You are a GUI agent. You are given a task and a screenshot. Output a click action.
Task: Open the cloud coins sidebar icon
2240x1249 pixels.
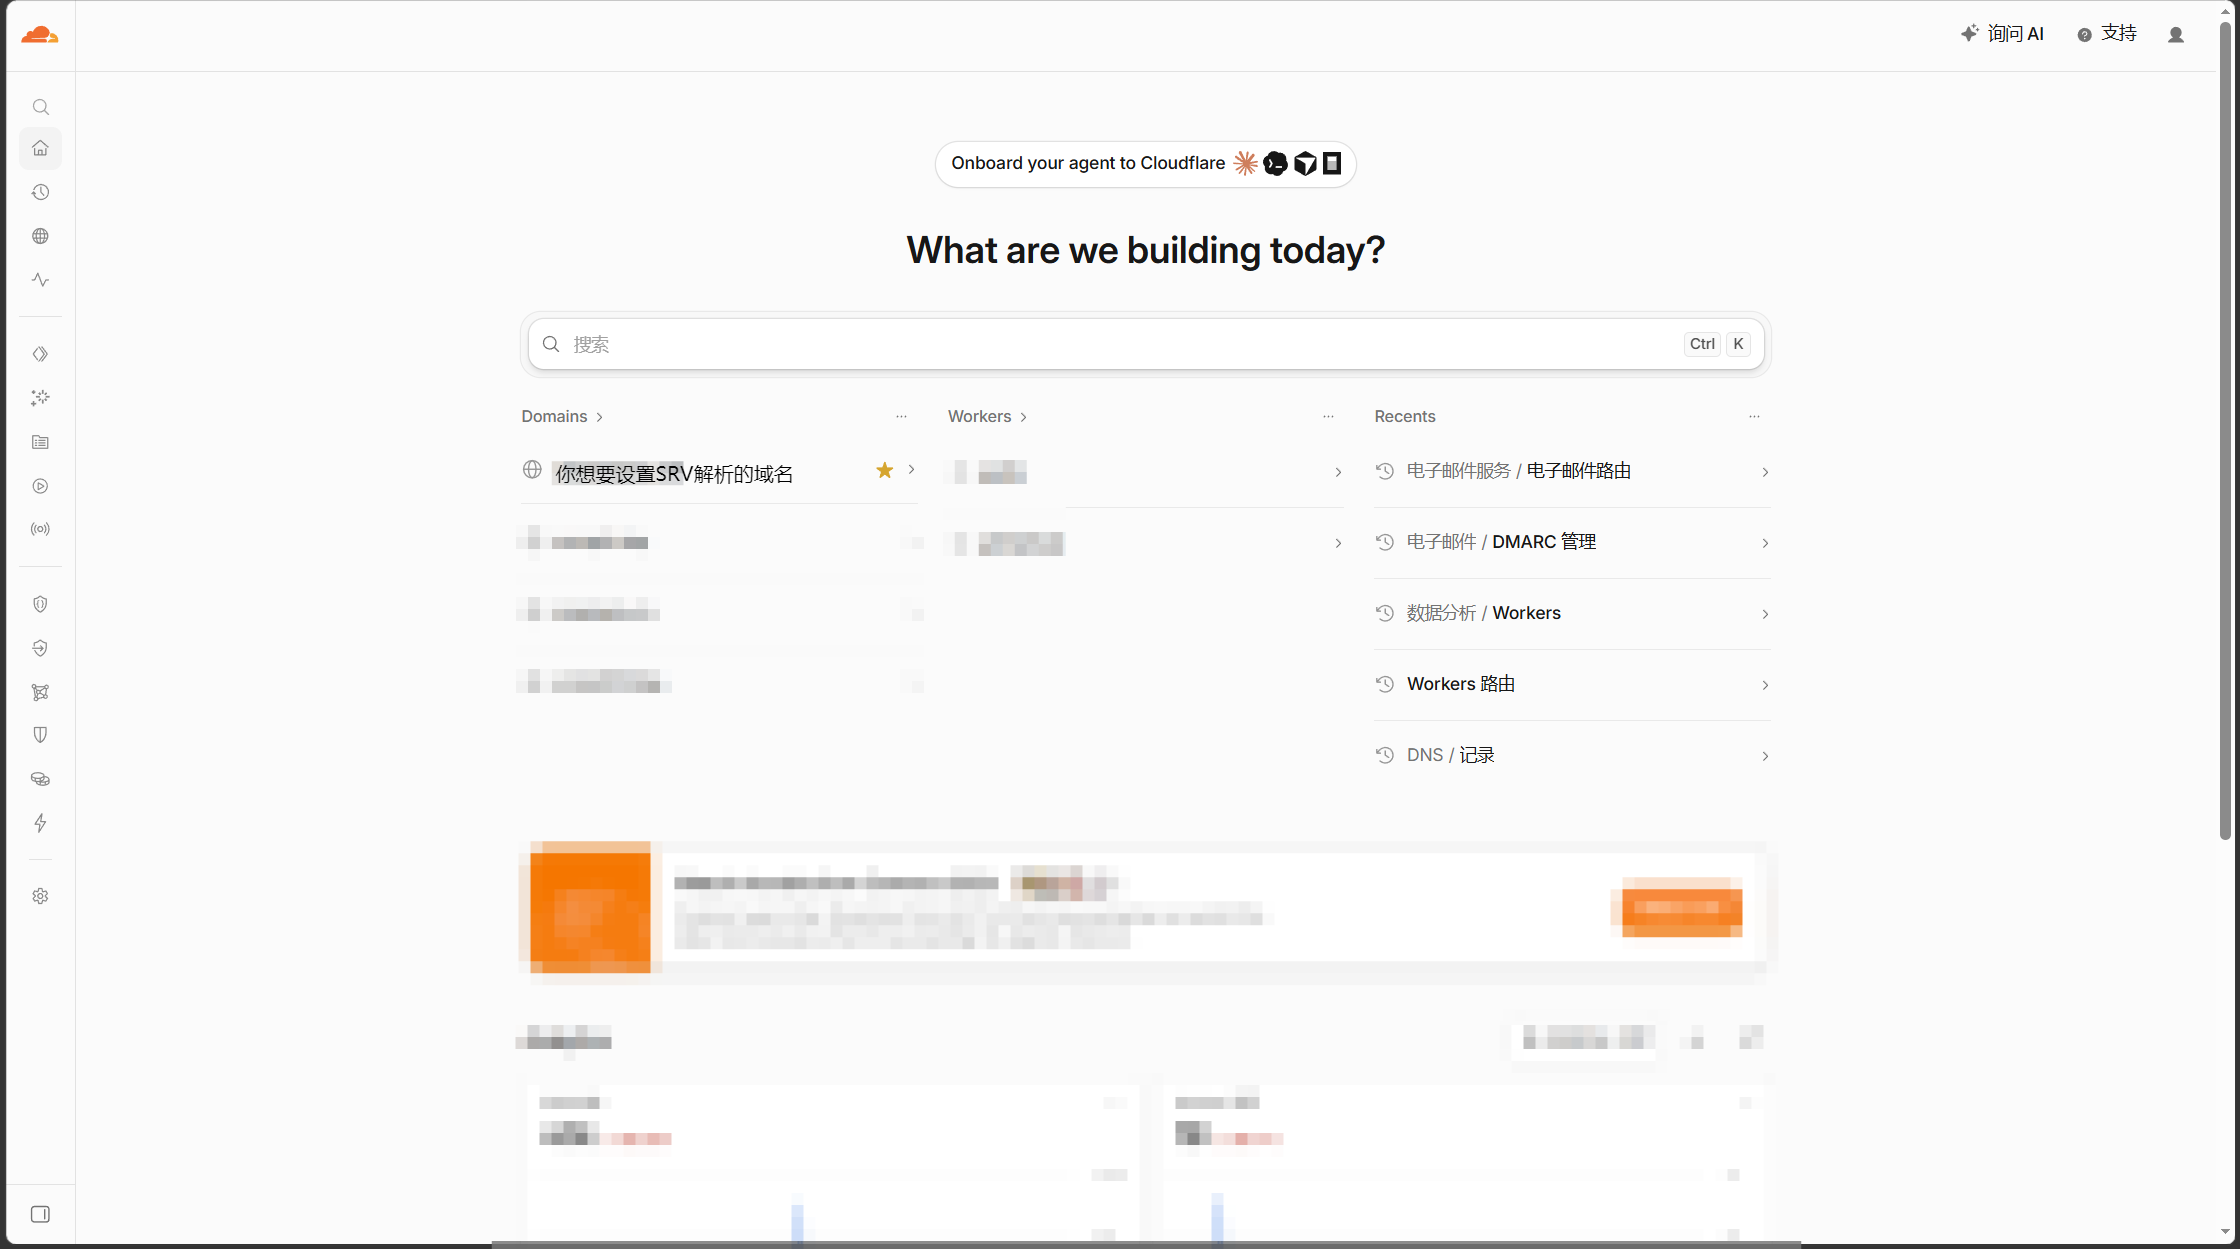40,779
